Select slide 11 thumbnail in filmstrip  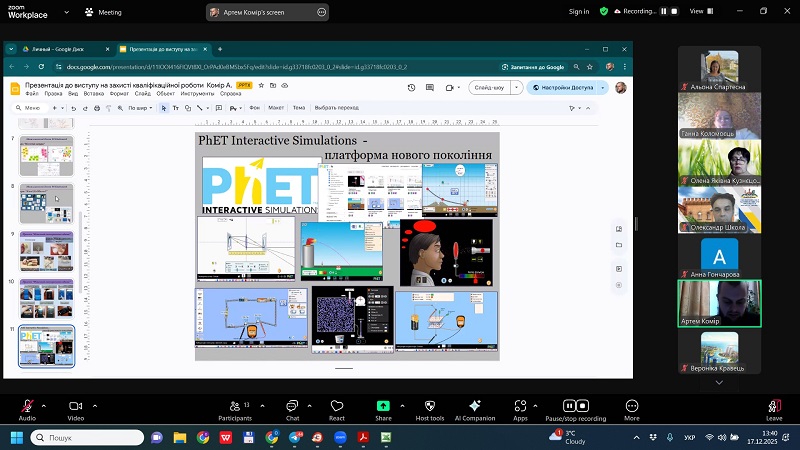(x=47, y=346)
